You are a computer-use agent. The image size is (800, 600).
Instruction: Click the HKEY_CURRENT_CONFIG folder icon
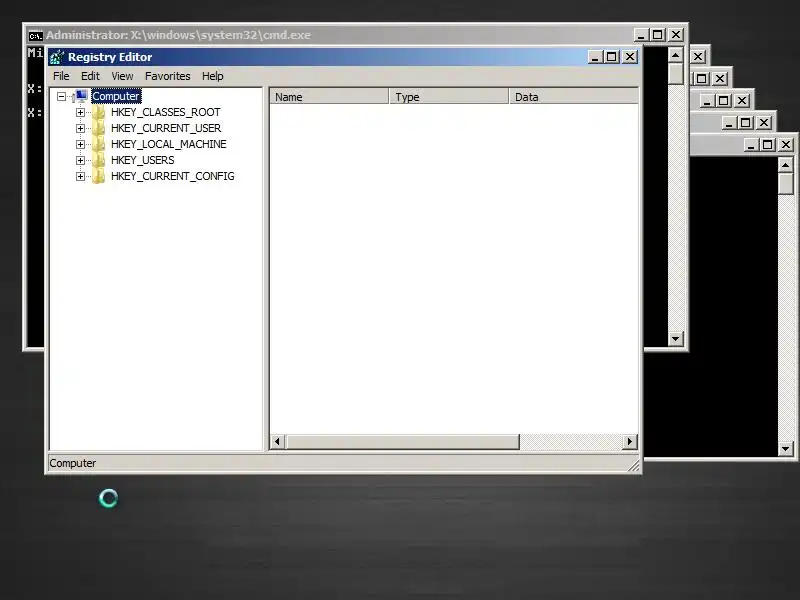coord(98,177)
